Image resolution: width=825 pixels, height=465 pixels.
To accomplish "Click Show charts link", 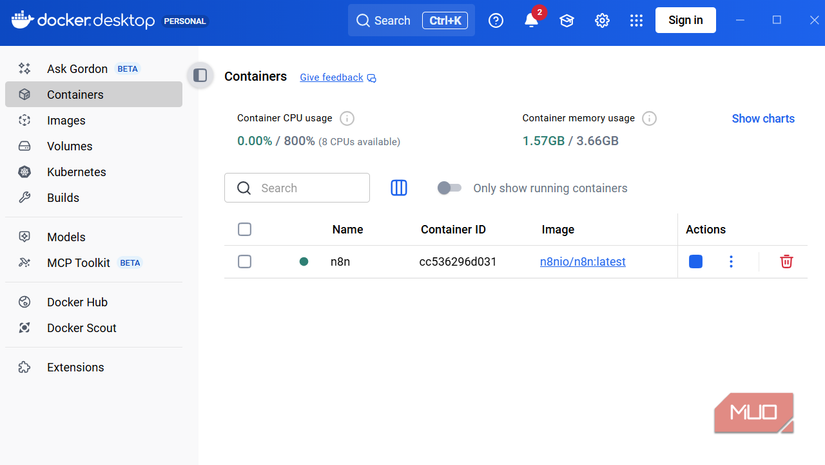I will point(763,119).
